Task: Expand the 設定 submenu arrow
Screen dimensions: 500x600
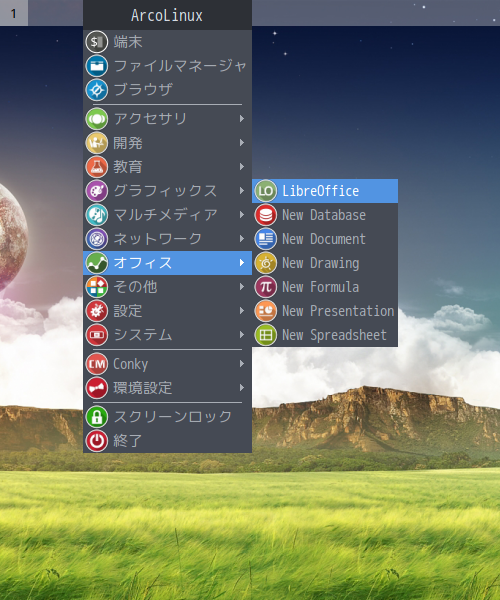Action: tap(242, 311)
